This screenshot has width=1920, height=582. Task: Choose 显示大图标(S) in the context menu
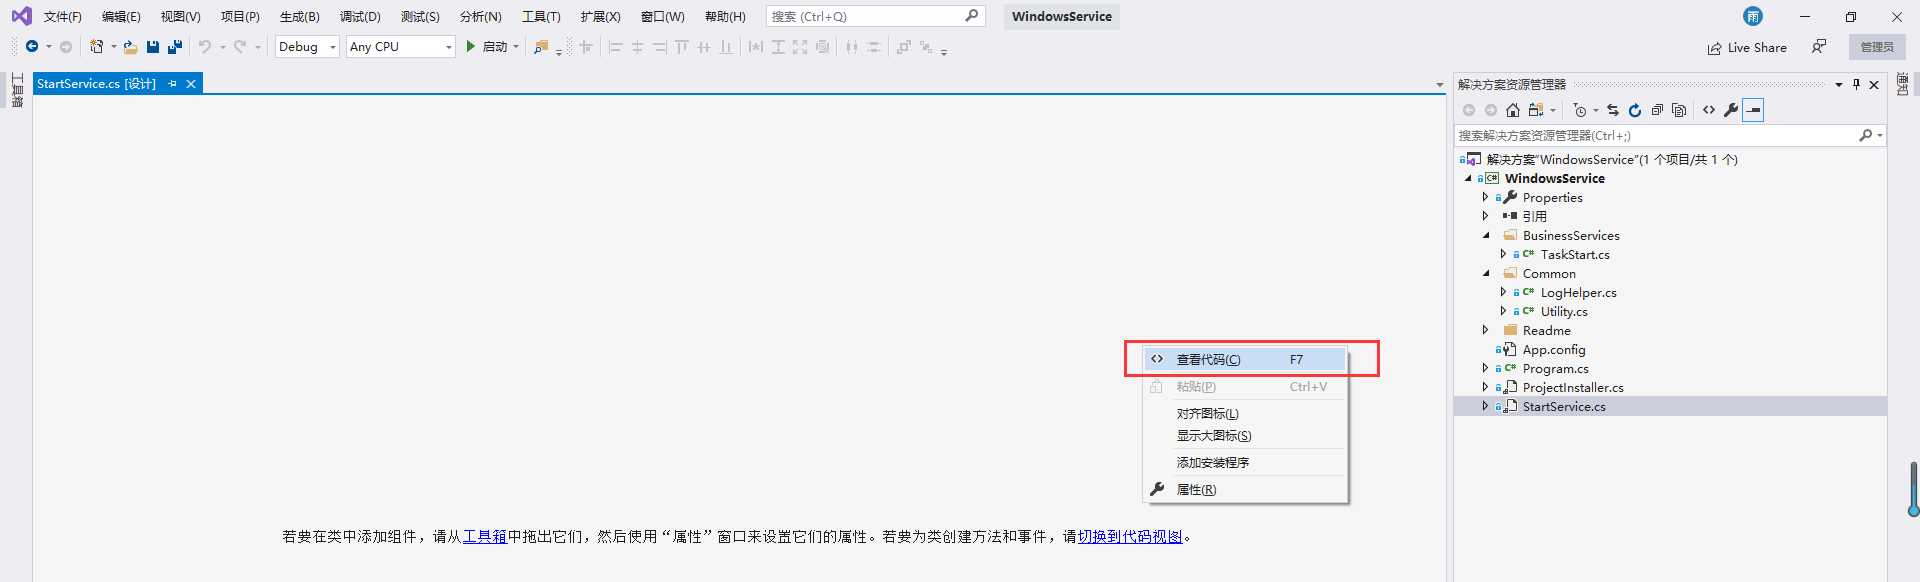[x=1245, y=435]
